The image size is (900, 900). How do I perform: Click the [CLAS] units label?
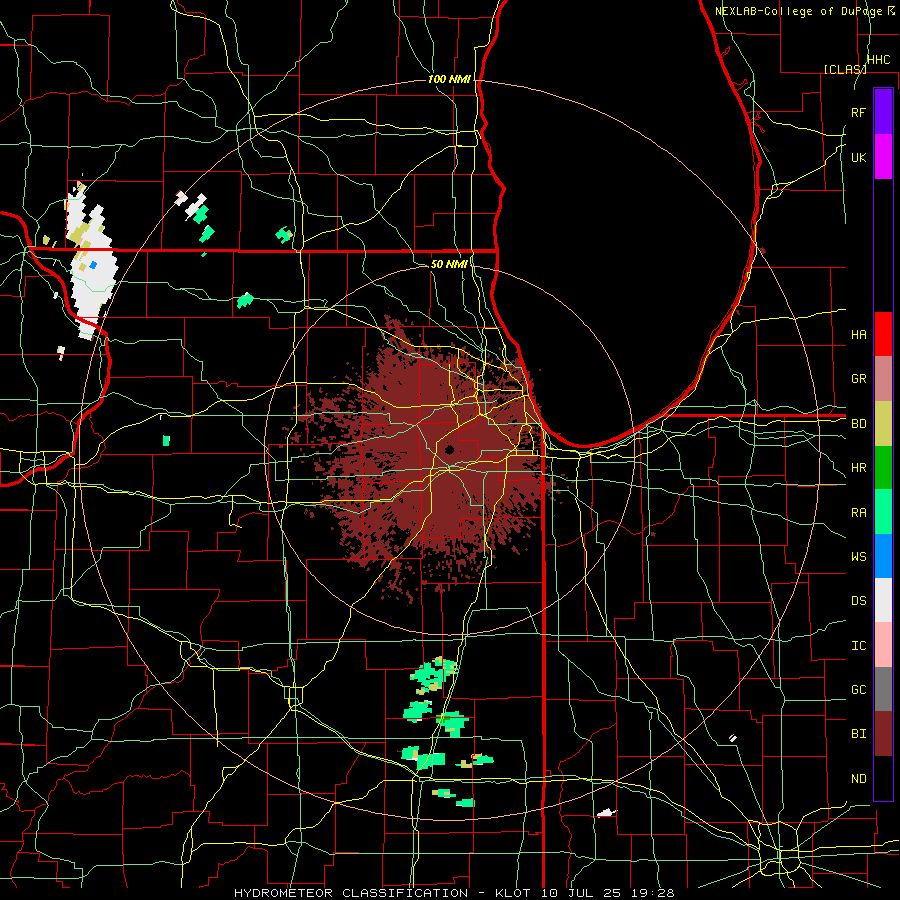pyautogui.click(x=844, y=69)
